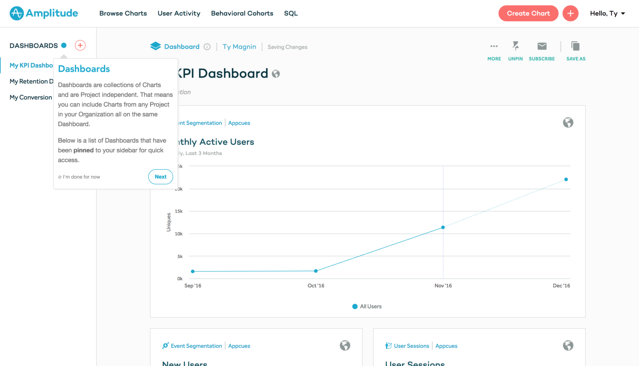Screen dimensions: 639x366
Task: Click the blue dot beside DASHBOARDS
Action: click(x=64, y=45)
